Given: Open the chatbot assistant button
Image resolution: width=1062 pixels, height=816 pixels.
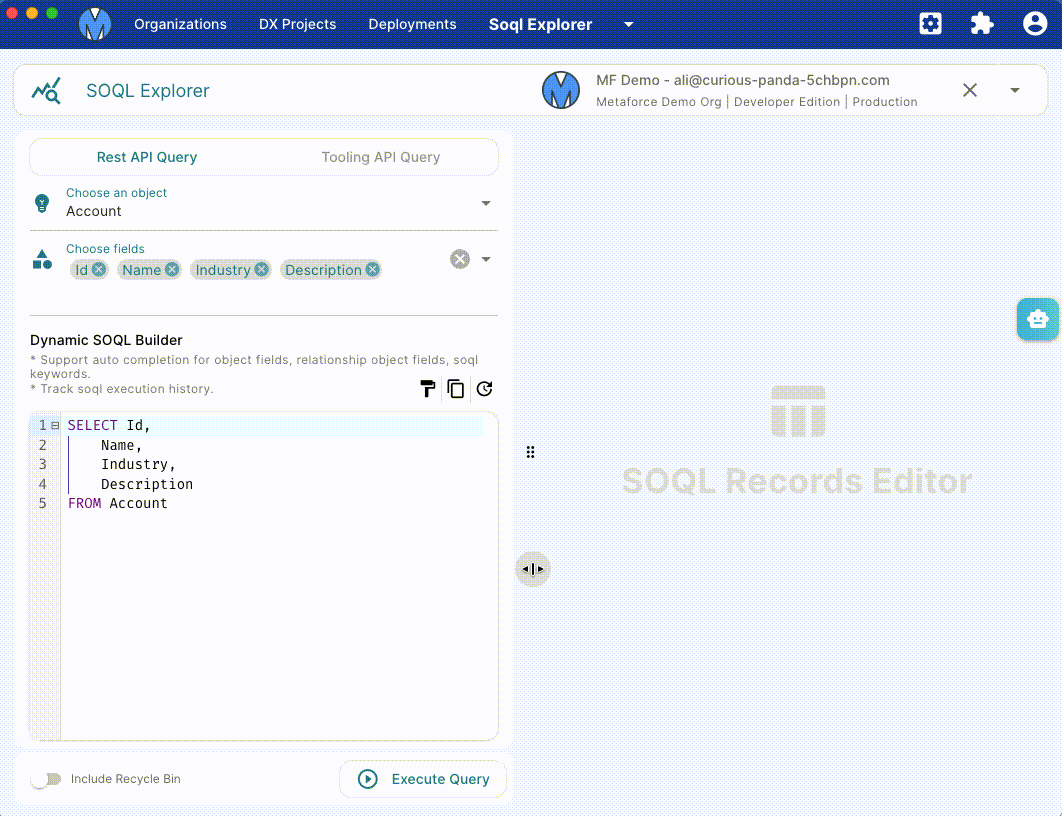Looking at the screenshot, I should (x=1038, y=319).
